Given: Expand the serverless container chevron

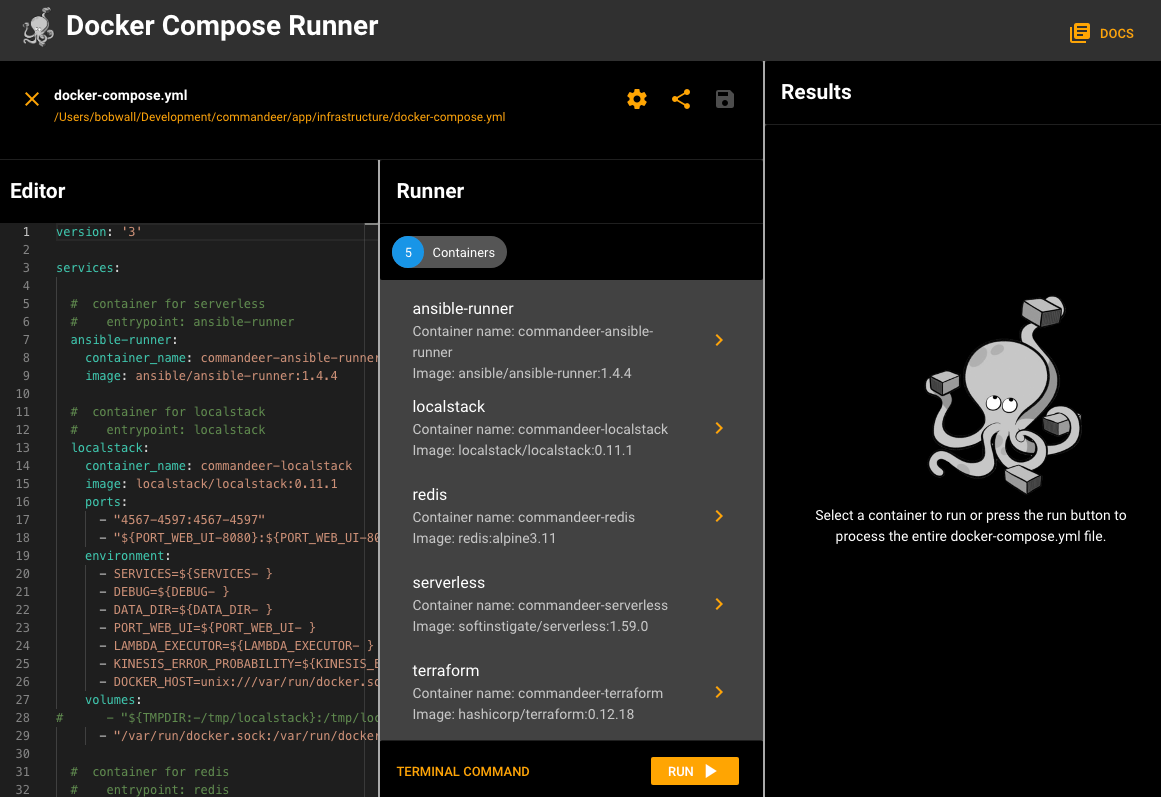Looking at the screenshot, I should click(719, 604).
